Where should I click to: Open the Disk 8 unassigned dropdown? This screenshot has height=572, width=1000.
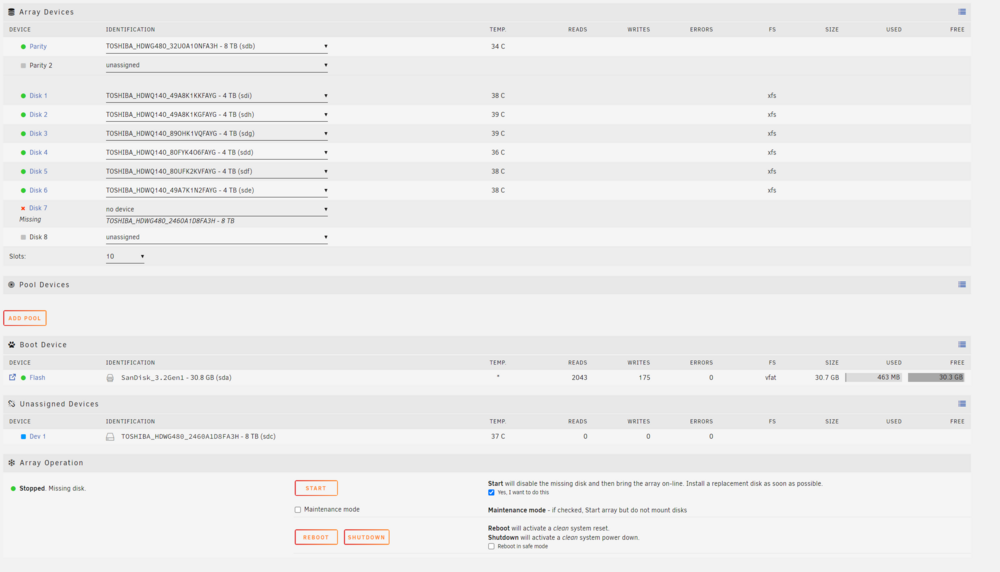coord(217,237)
